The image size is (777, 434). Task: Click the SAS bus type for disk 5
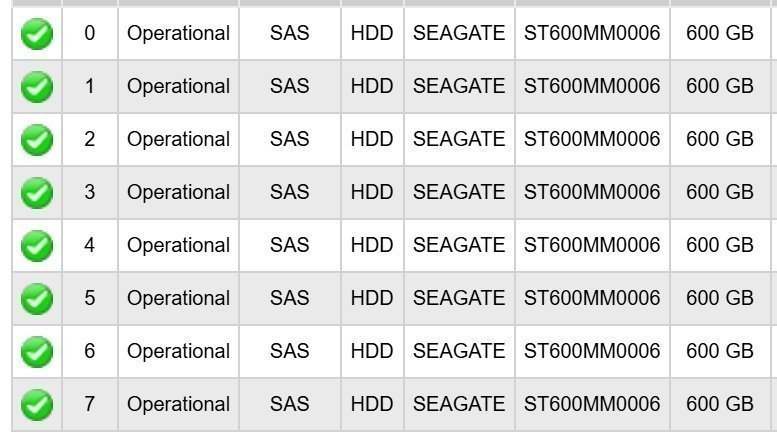[290, 299]
